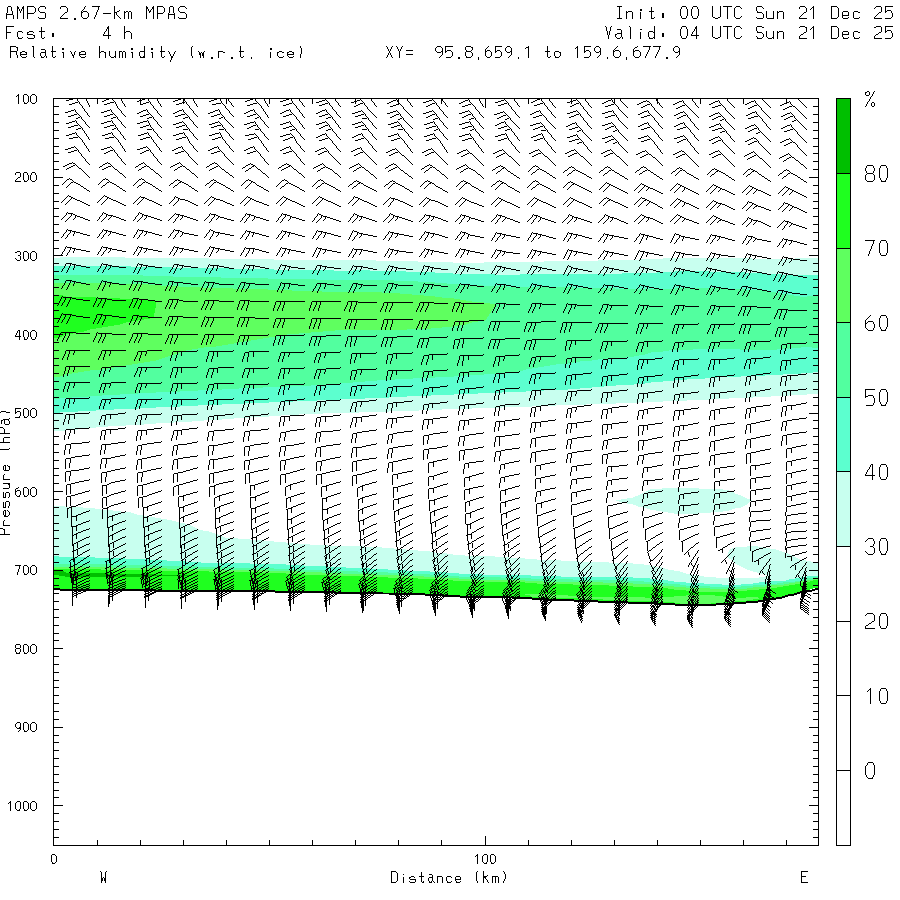
Task: Click the 'Pressure (hPa)' vertical axis title
Action: pos(5,472)
